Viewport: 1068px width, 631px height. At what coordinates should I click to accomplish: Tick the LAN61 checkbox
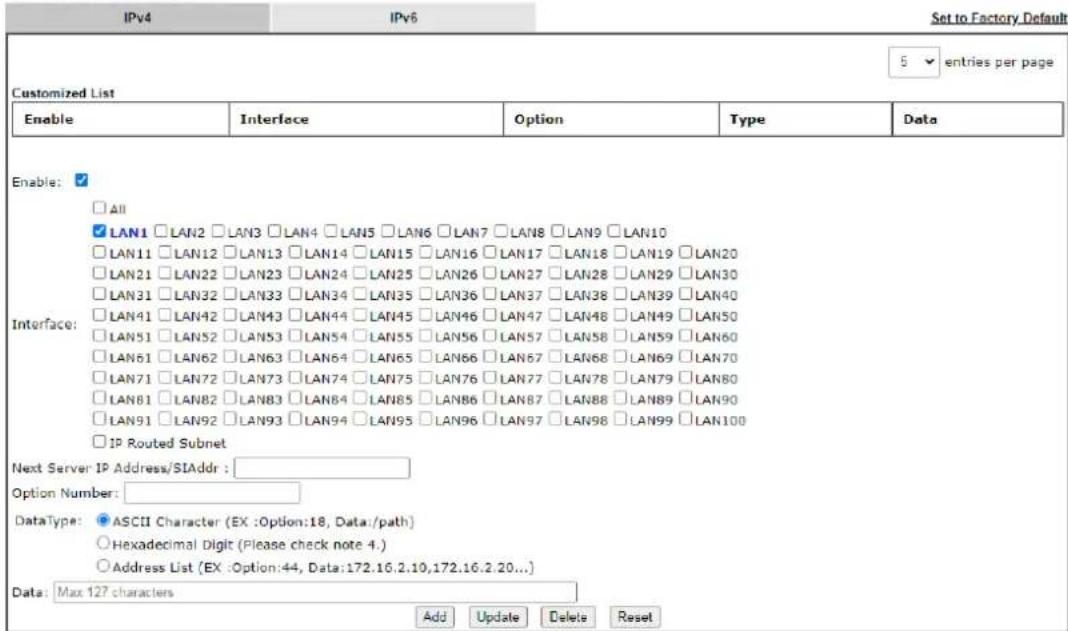[99, 356]
